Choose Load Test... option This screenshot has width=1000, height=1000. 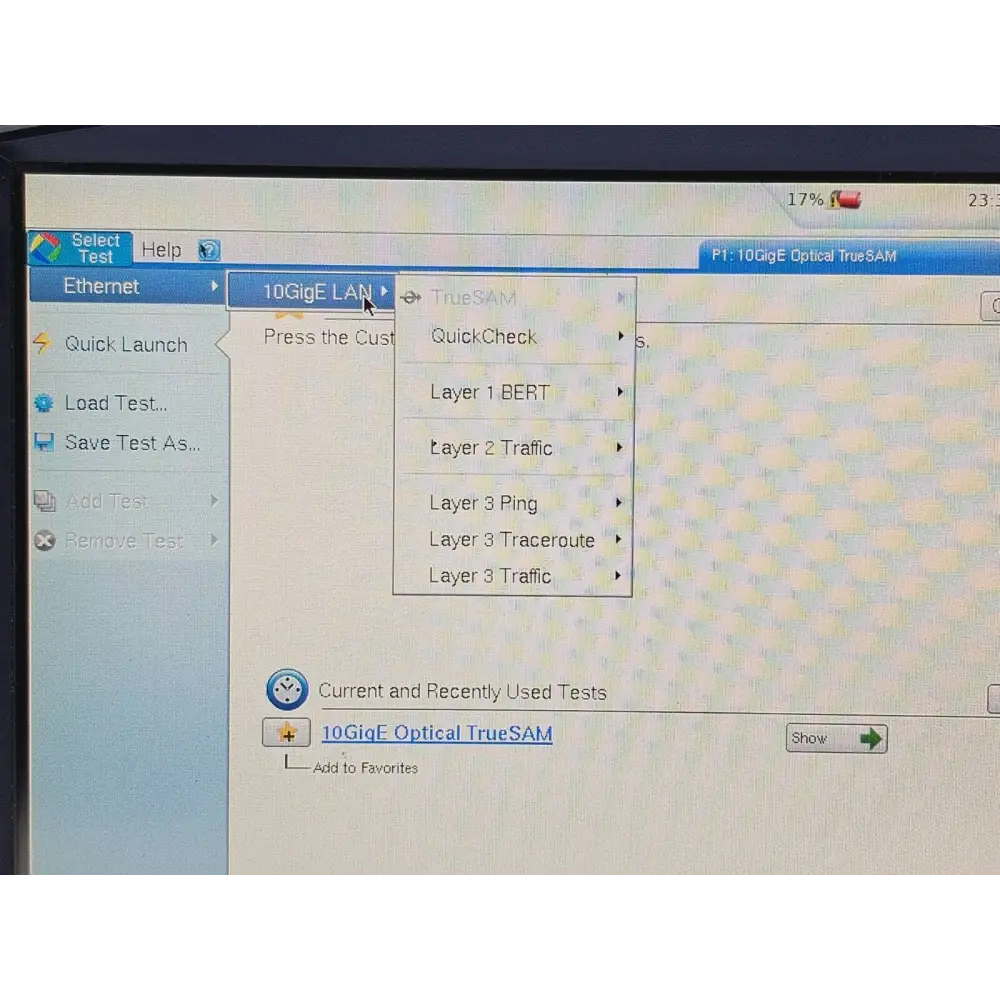pyautogui.click(x=115, y=403)
